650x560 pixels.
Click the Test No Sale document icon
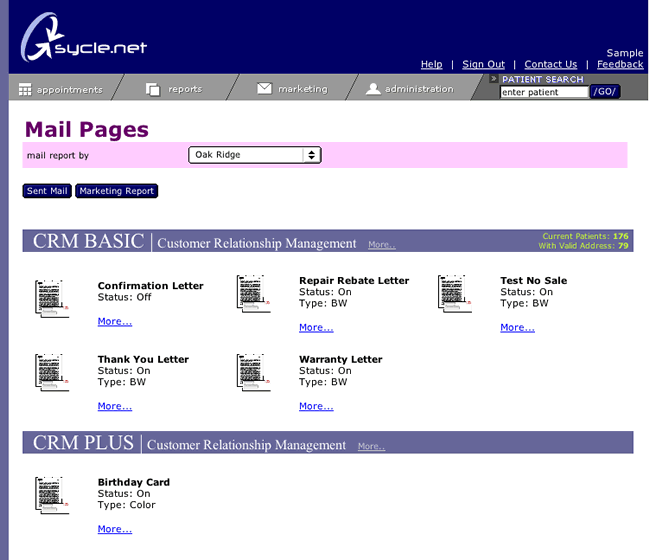coord(454,294)
